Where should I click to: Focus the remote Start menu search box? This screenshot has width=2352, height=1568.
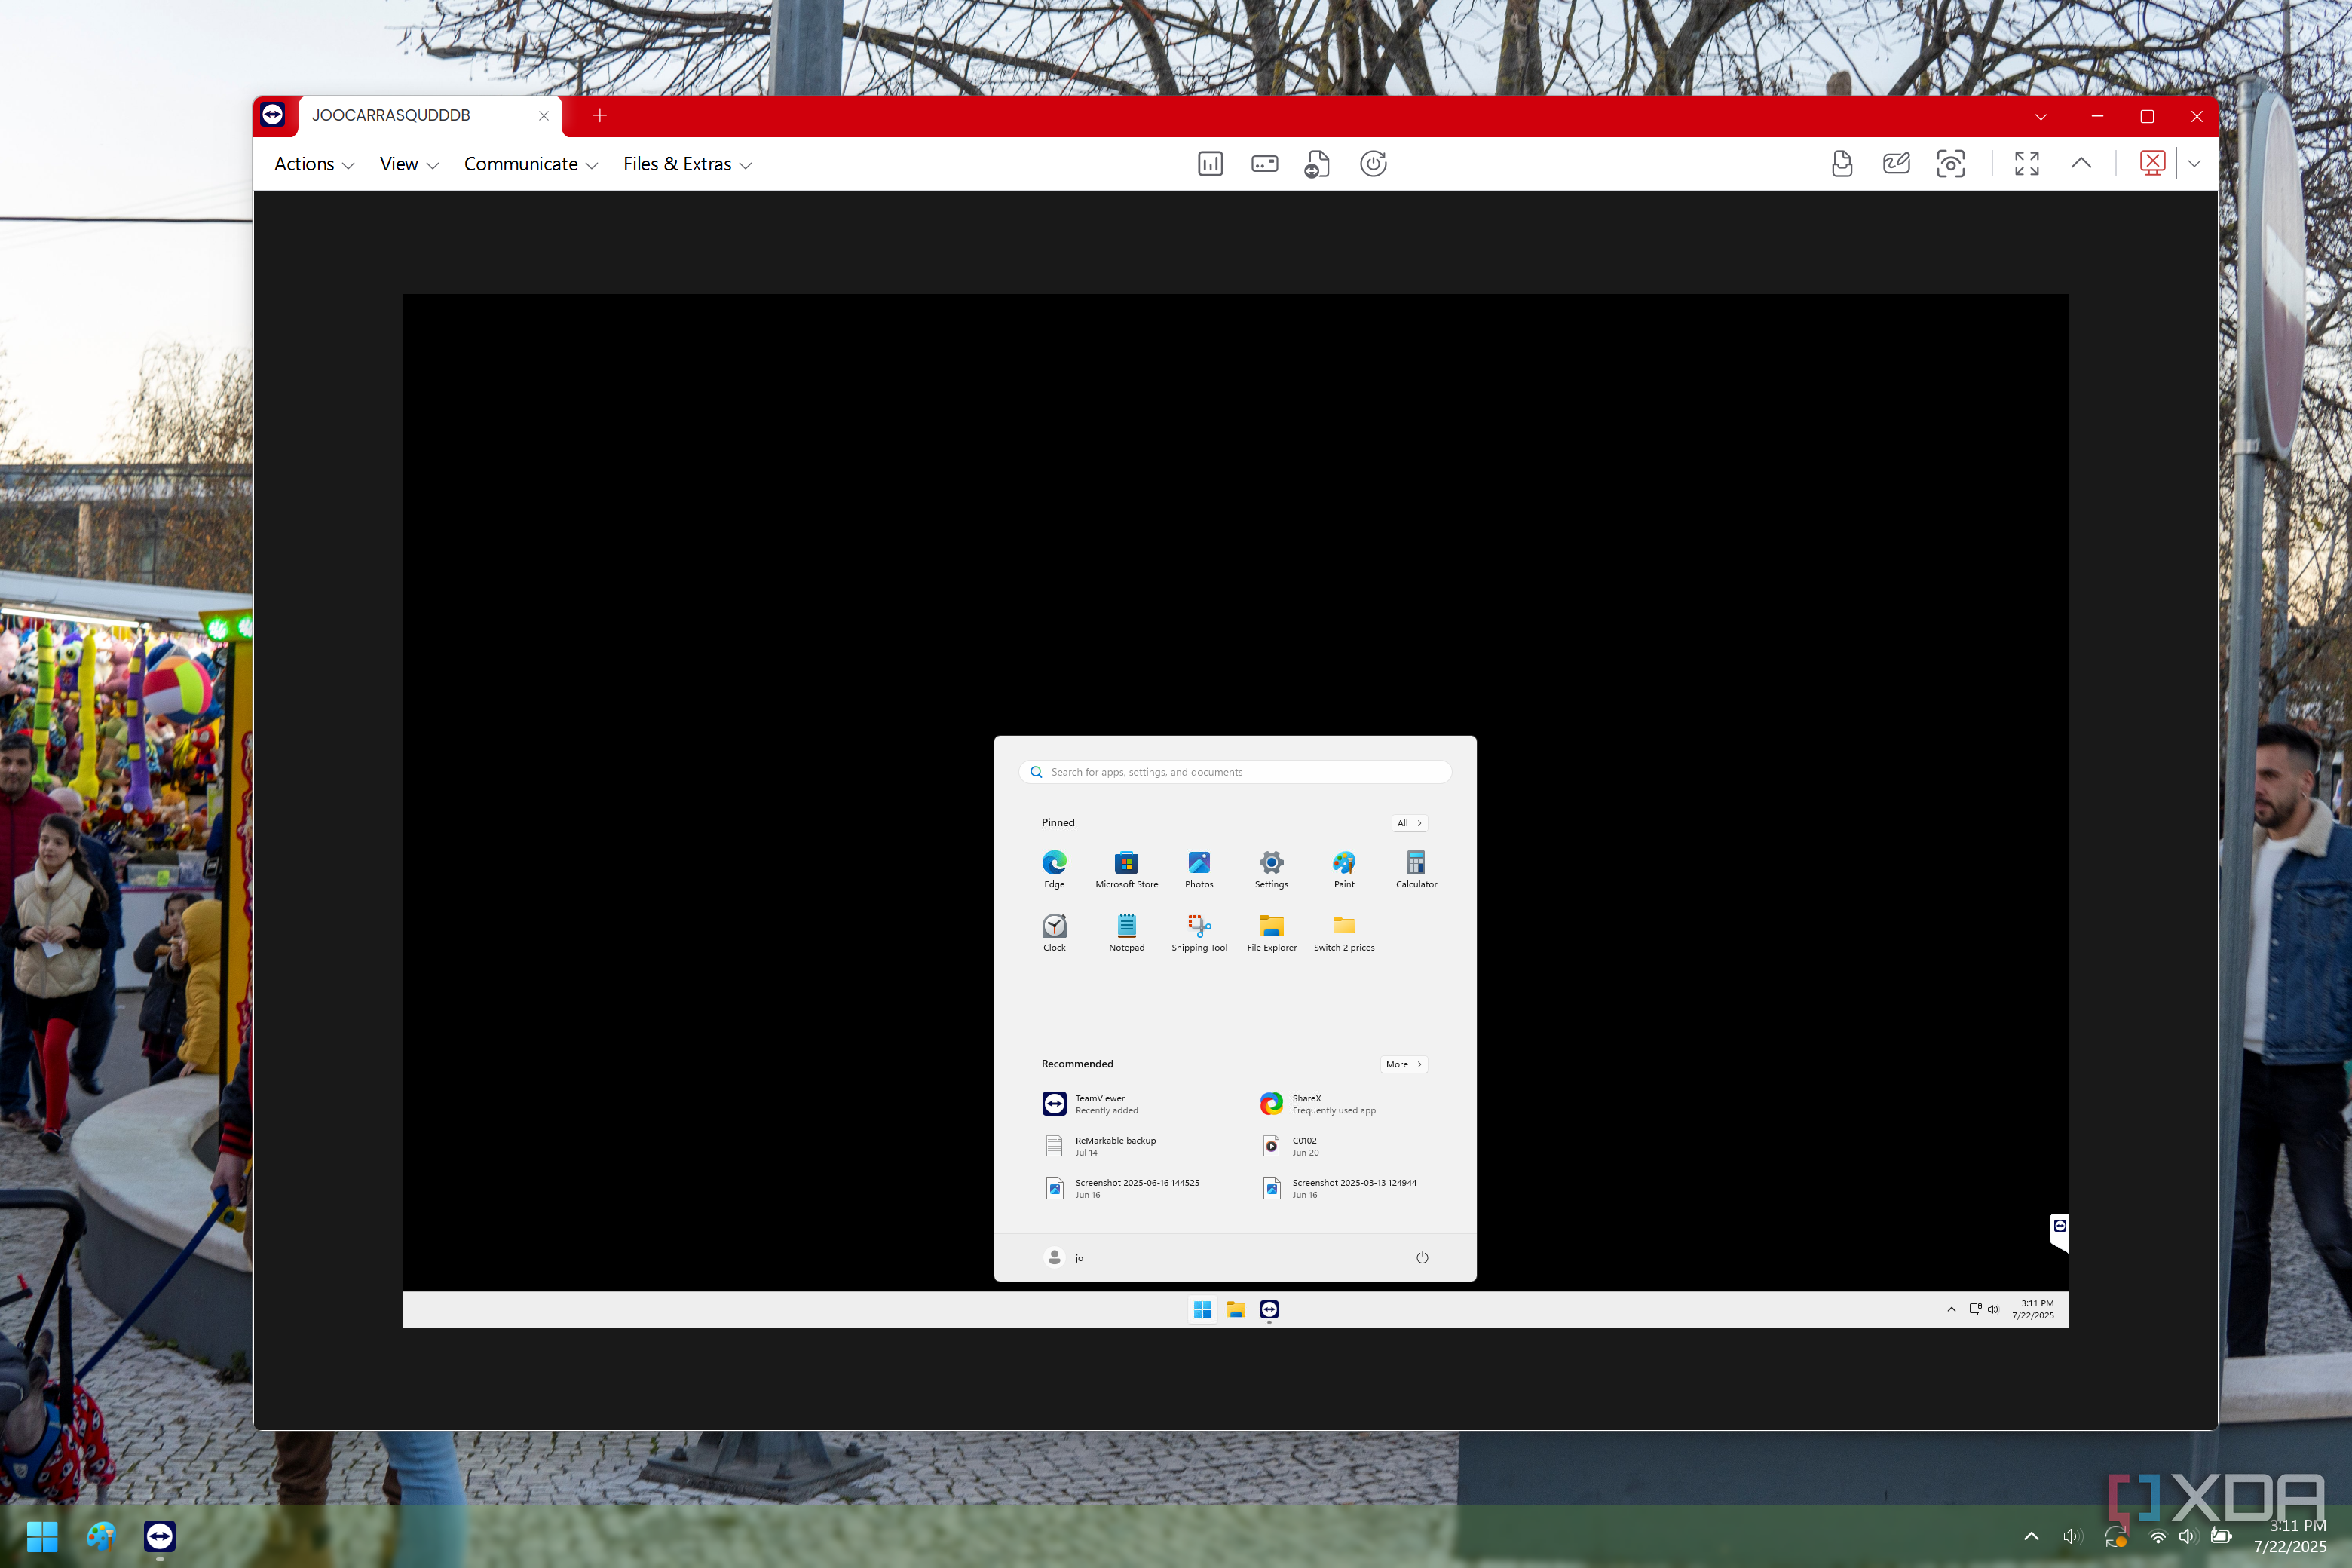click(x=1235, y=772)
